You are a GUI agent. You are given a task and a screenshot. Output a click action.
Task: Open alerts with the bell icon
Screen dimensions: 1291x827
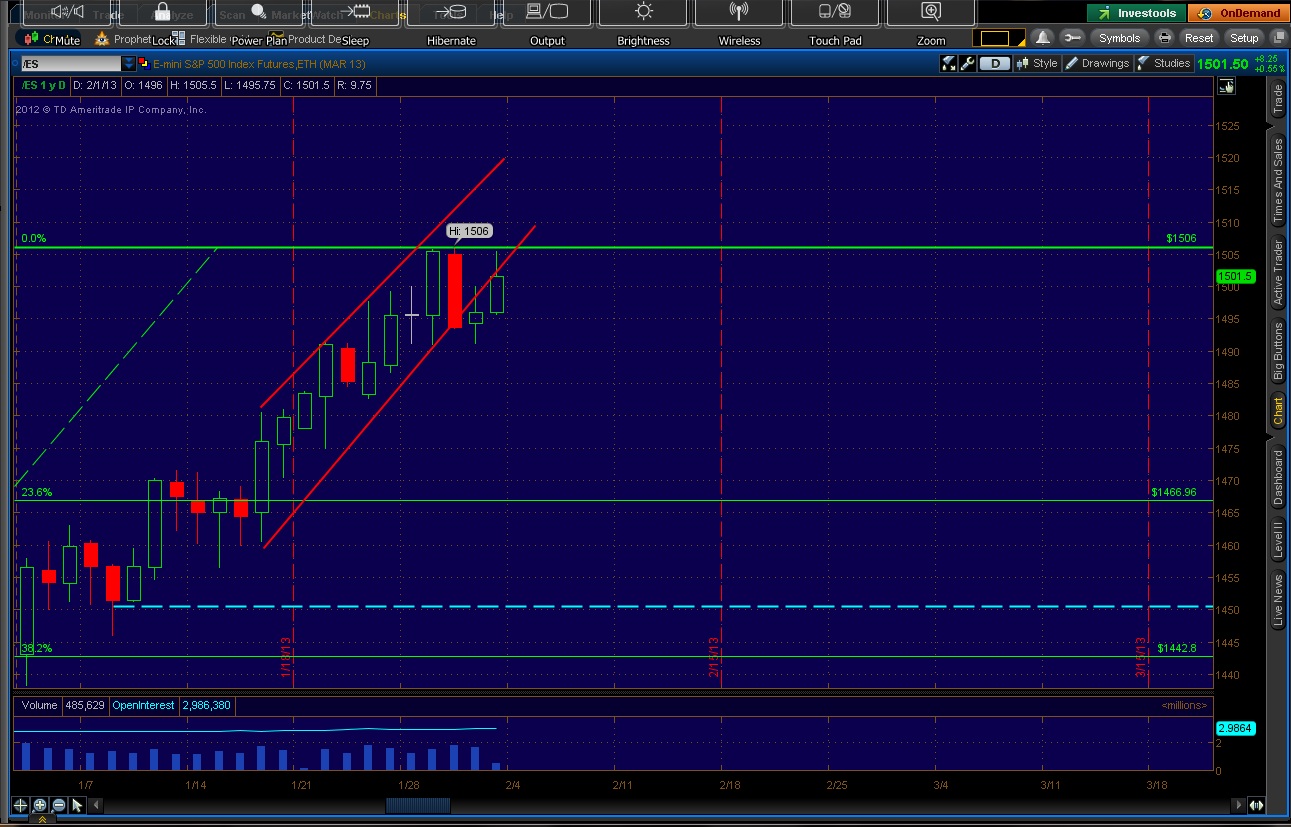click(x=1043, y=38)
